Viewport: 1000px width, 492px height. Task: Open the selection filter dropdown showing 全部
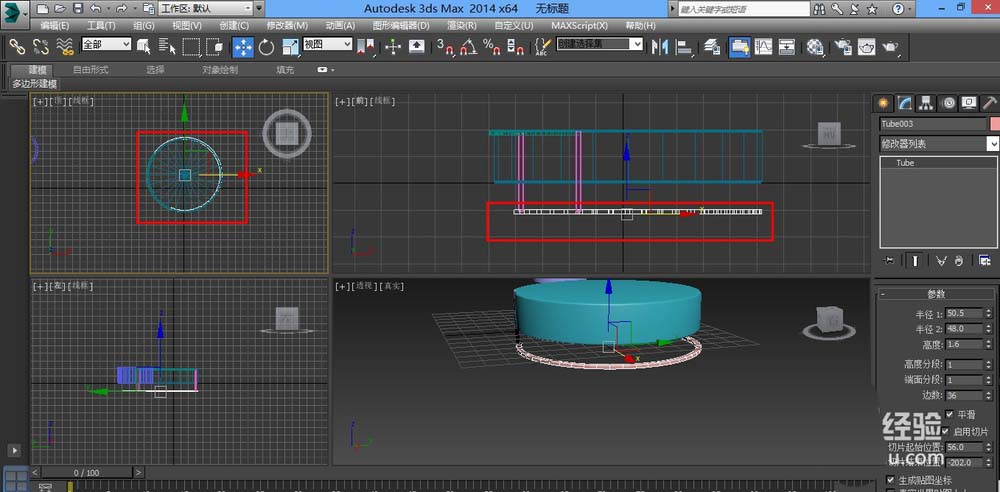(x=106, y=44)
